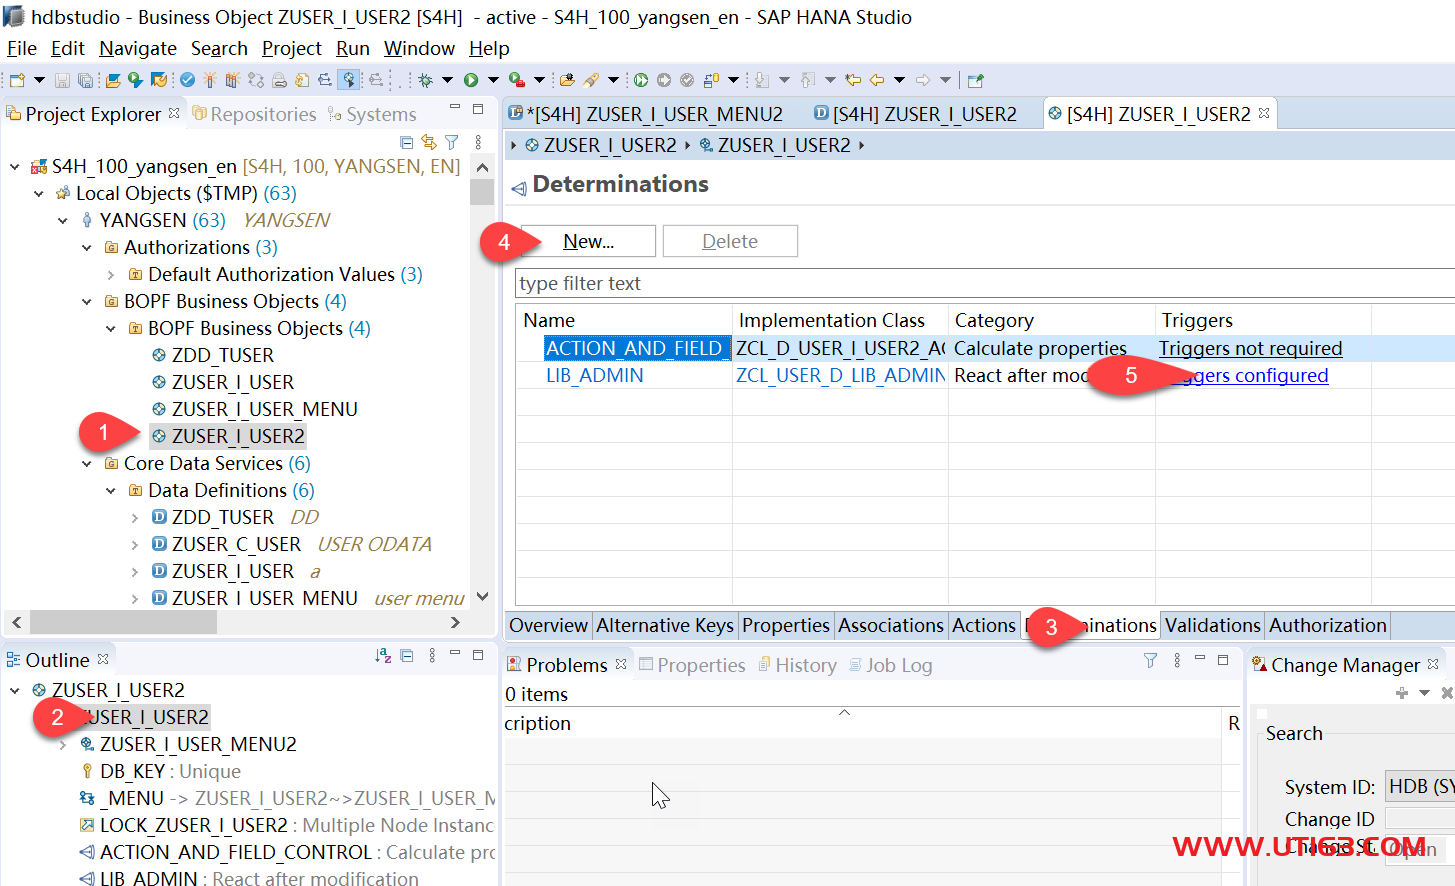Switch to the Validations tab
Viewport: 1455px width, 886px height.
point(1212,625)
